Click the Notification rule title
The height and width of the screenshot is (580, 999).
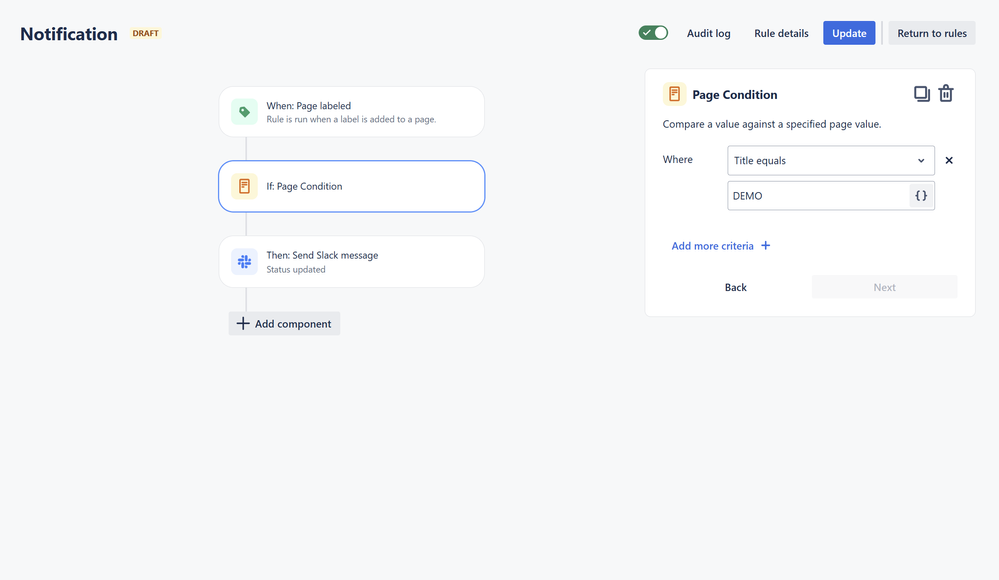coord(69,34)
